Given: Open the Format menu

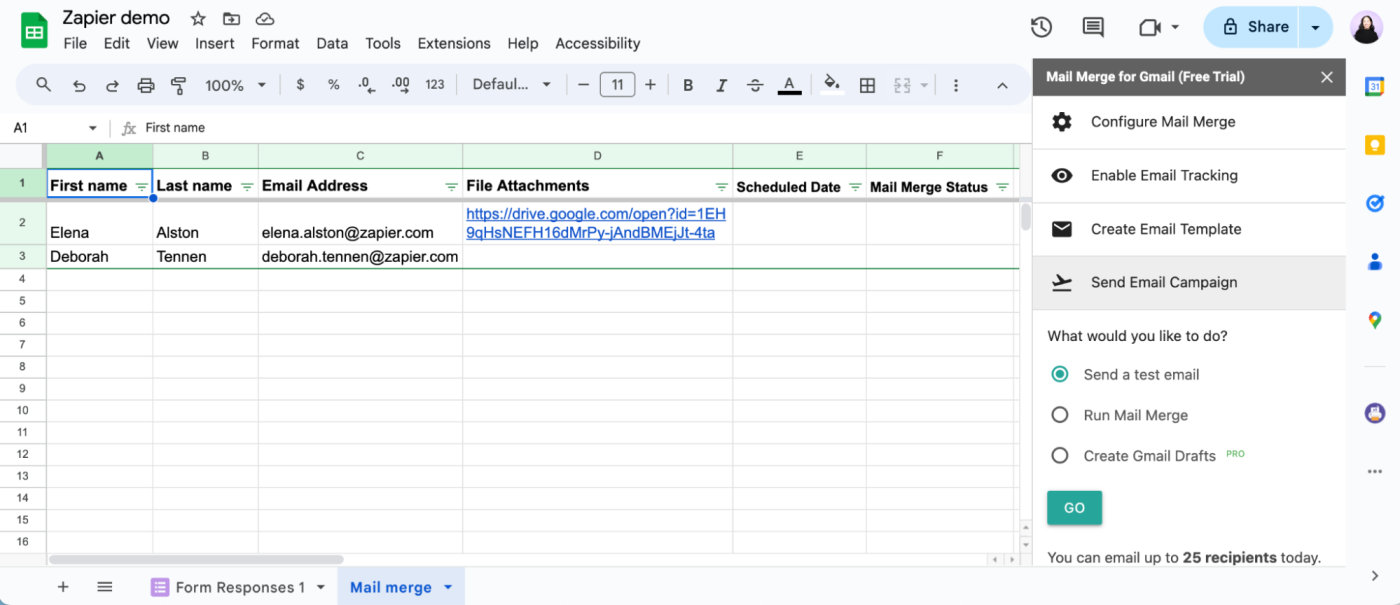Looking at the screenshot, I should (x=275, y=43).
